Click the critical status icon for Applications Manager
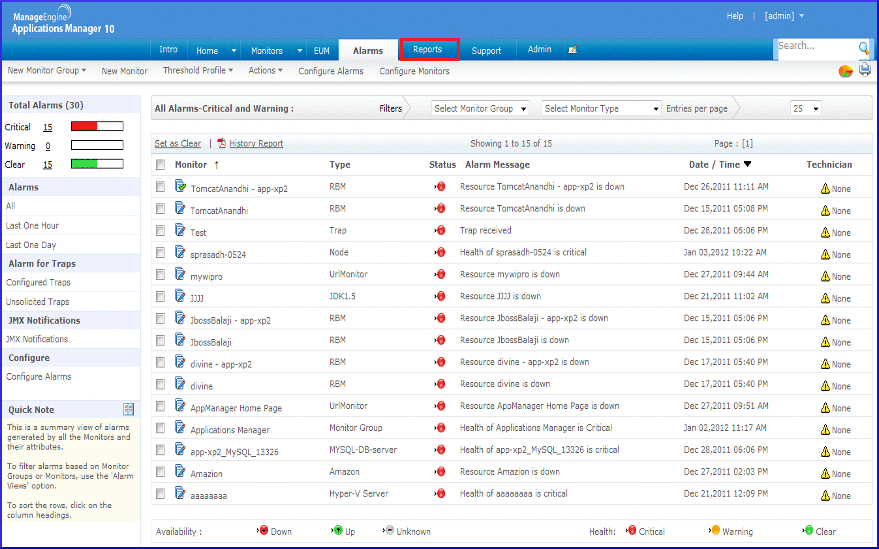This screenshot has width=879, height=549. [x=440, y=428]
